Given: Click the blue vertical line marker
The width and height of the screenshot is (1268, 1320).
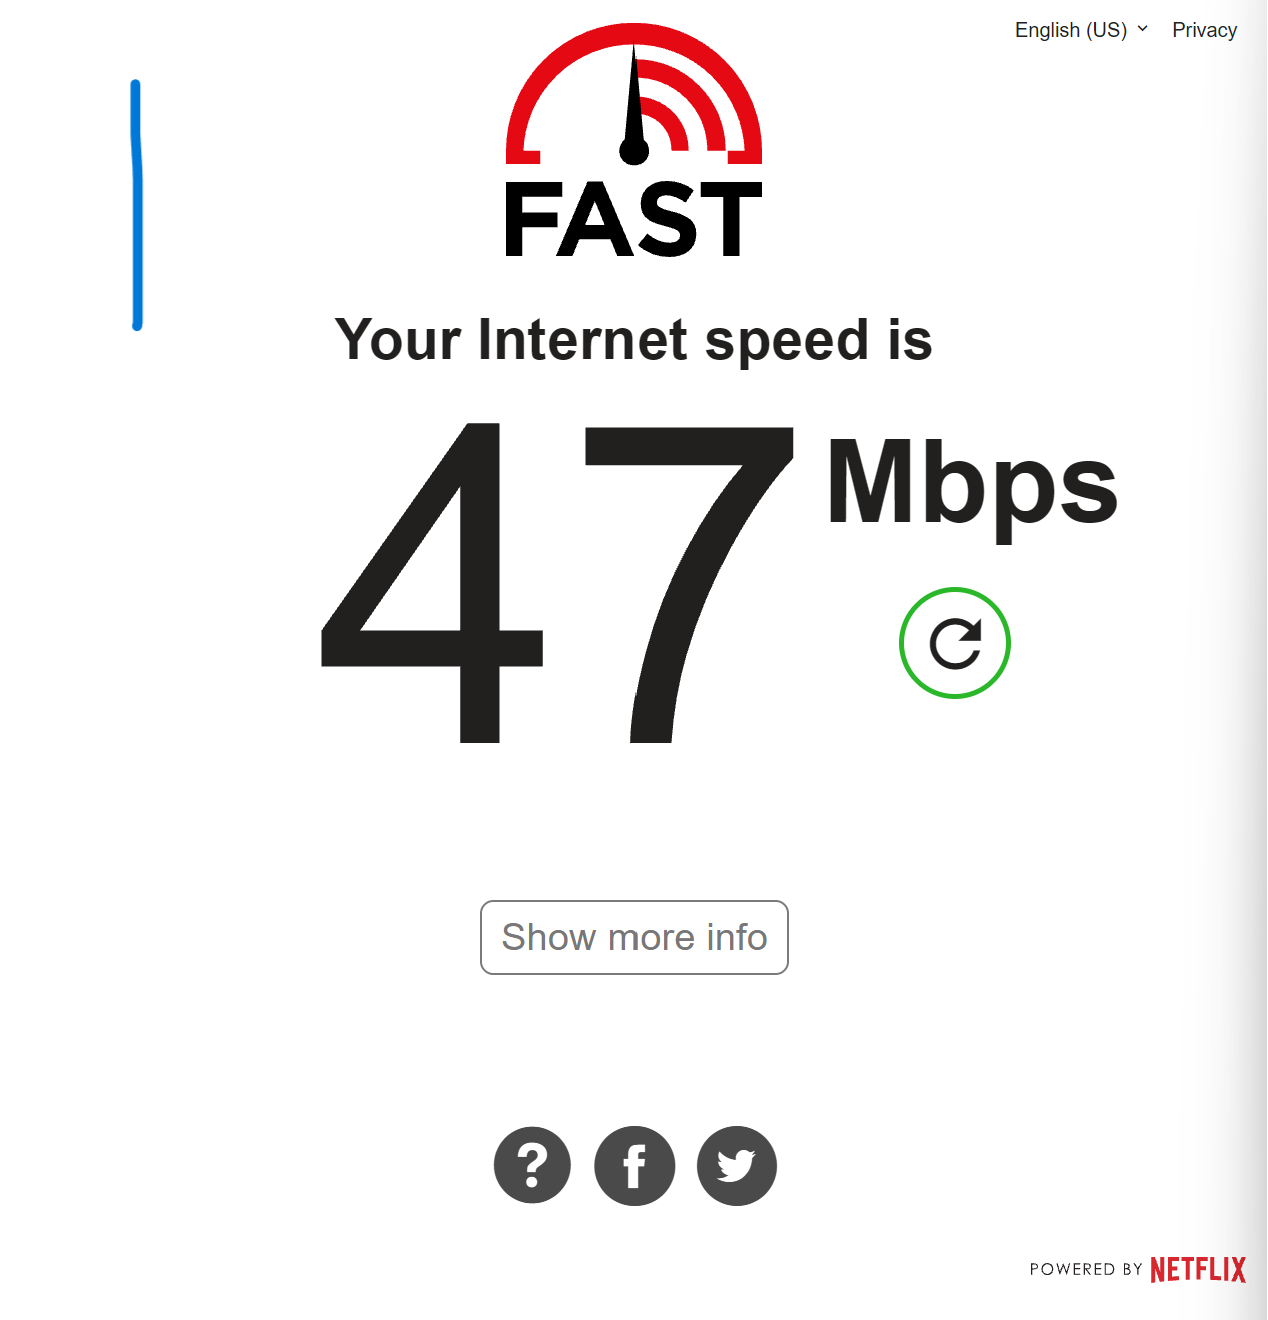Looking at the screenshot, I should [x=136, y=205].
